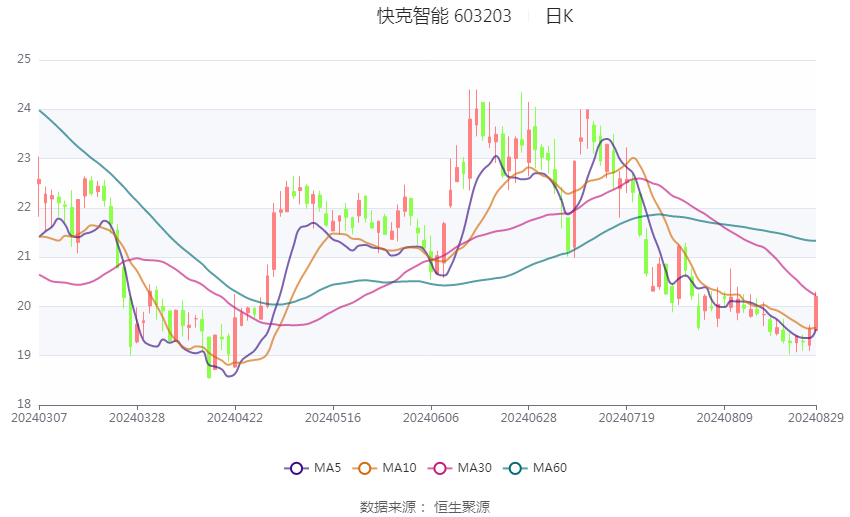Click x-axis date label 20240516
This screenshot has width=850, height=517.
[333, 418]
